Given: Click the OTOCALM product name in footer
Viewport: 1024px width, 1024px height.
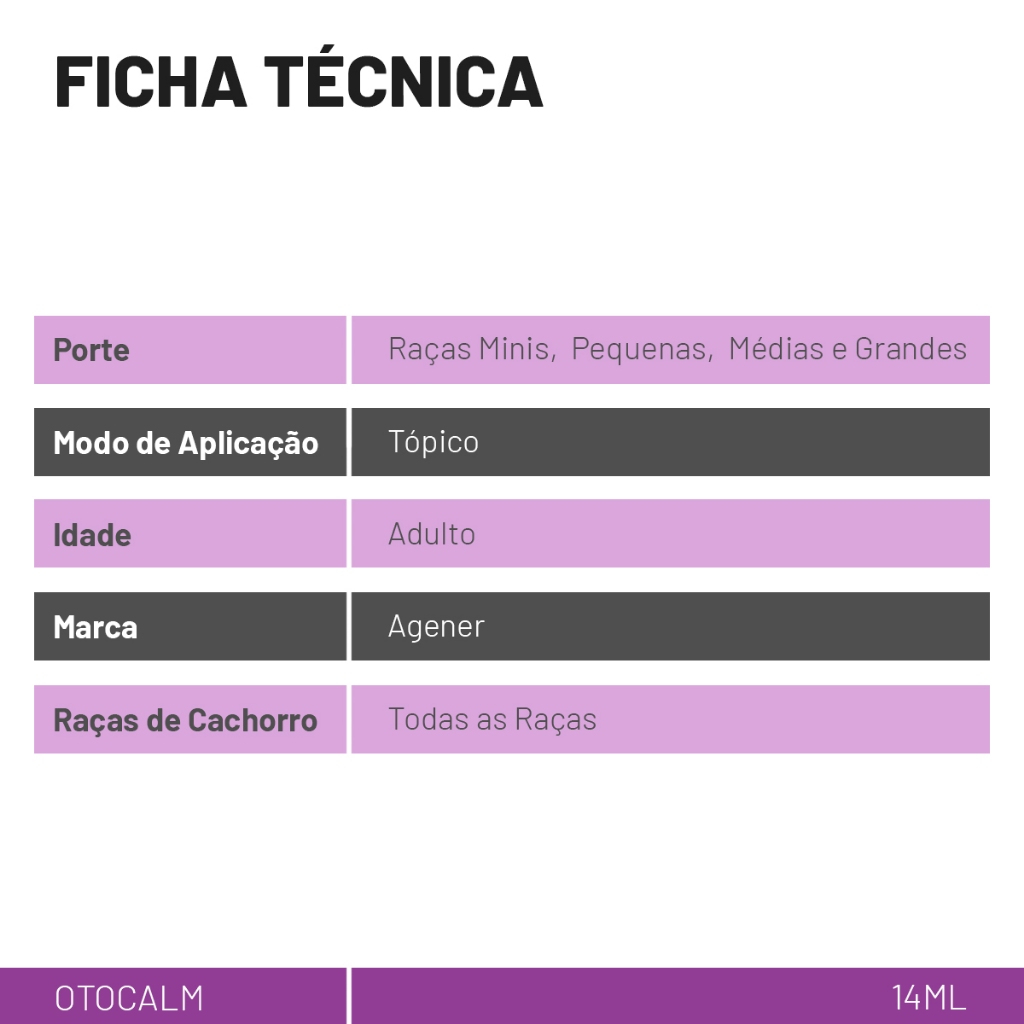Looking at the screenshot, I should coord(129,998).
